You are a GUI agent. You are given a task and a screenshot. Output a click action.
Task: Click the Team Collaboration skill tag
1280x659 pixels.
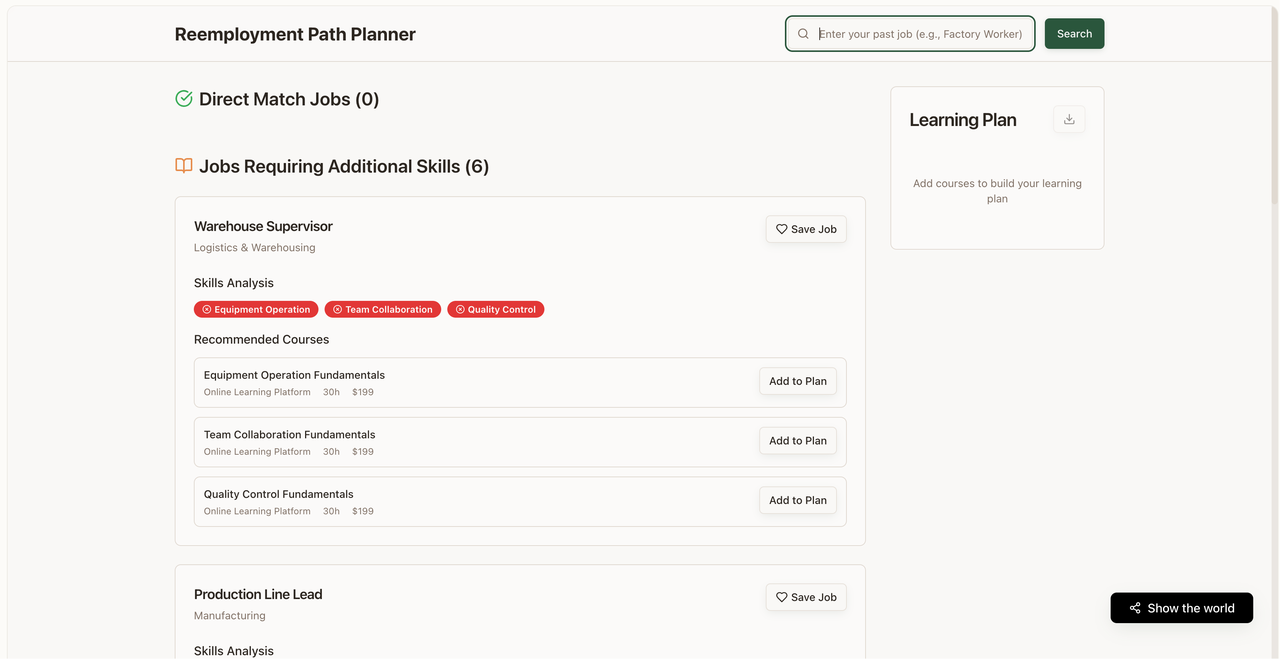[383, 310]
